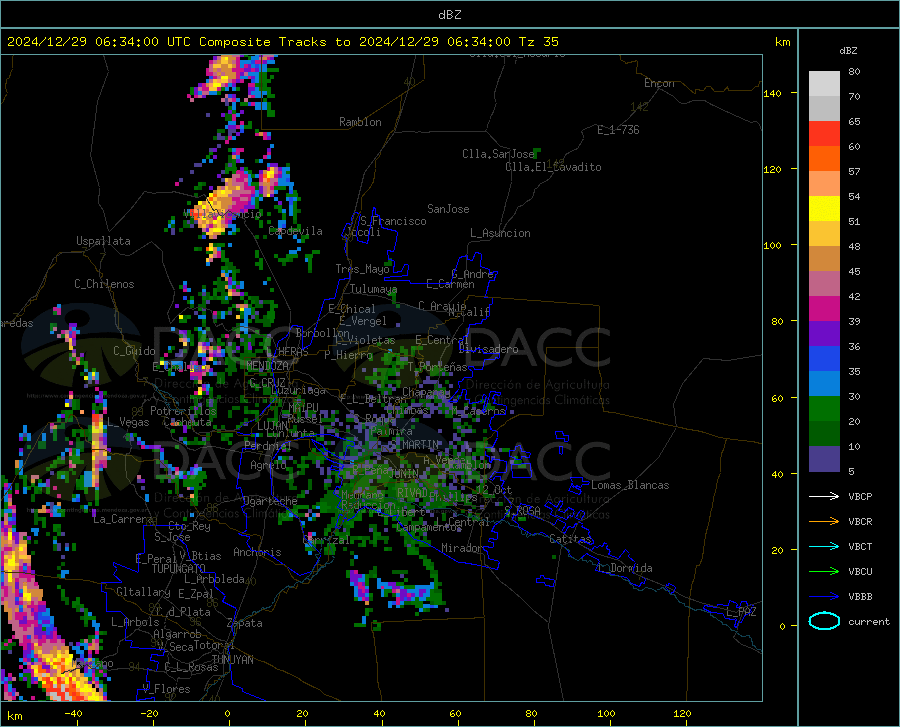
Task: Click the blue VBBB arrow icon
Action: (824, 597)
